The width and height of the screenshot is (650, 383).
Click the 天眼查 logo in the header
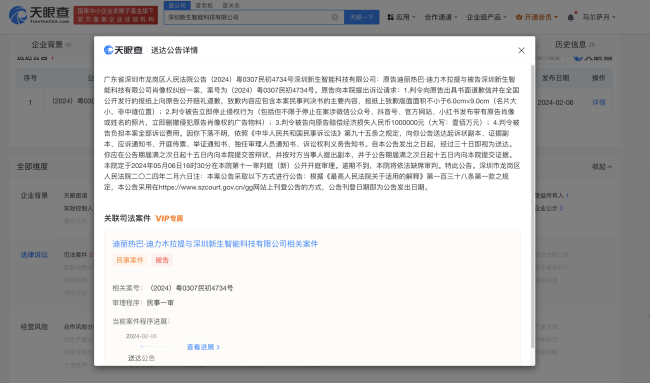click(x=39, y=15)
